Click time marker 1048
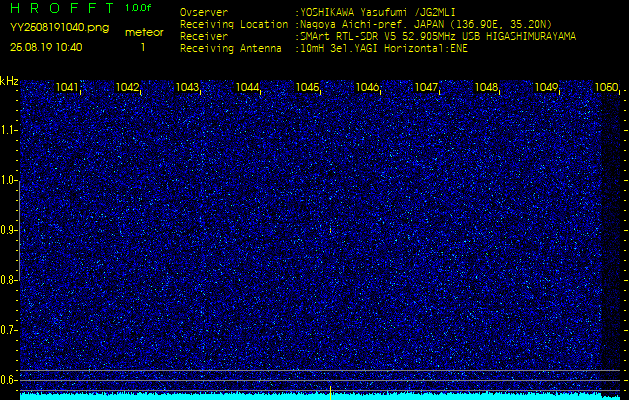This screenshot has height=400, width=629. pos(486,87)
